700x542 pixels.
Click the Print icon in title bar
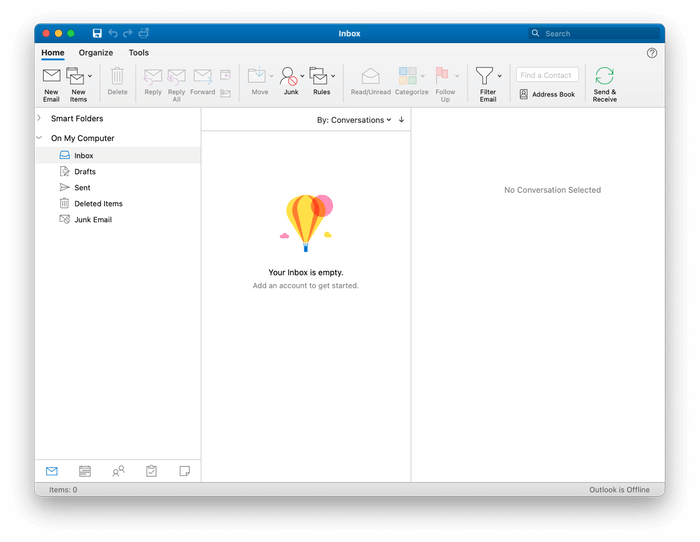click(x=144, y=33)
